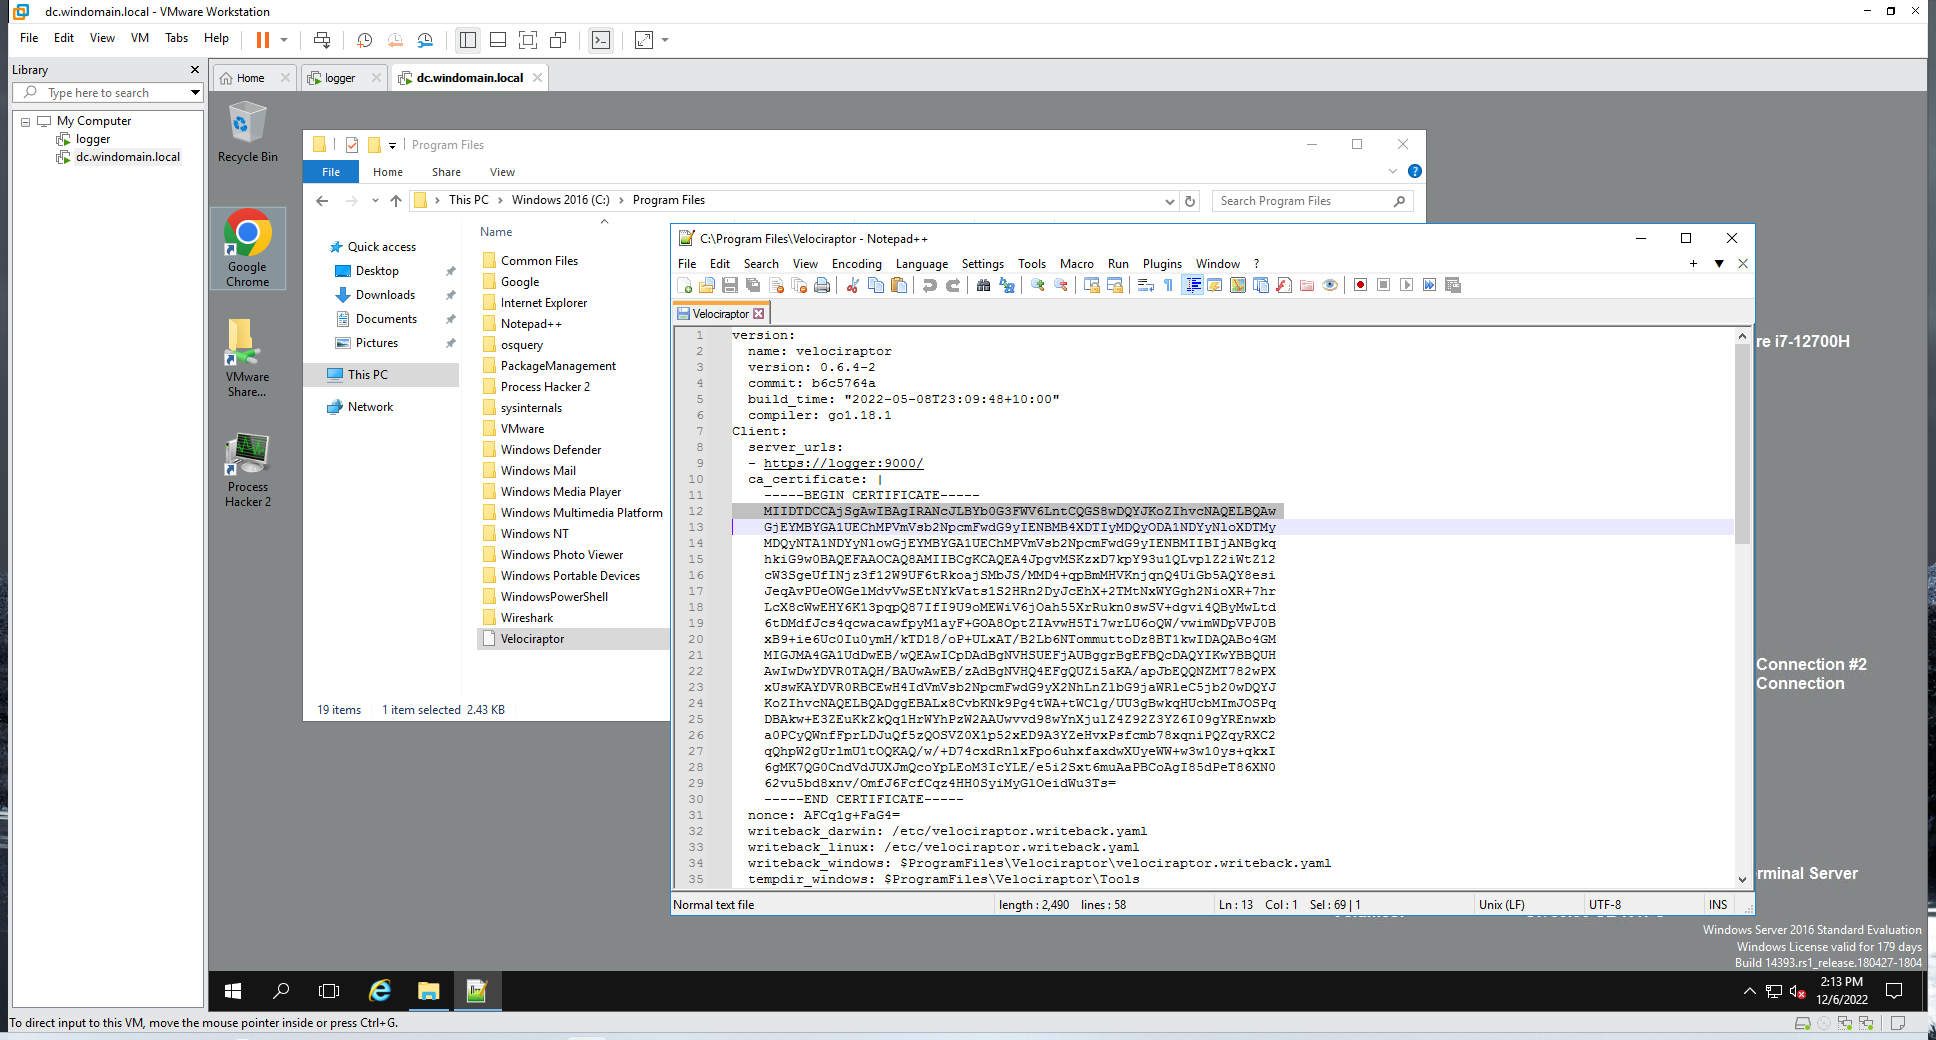Open the Snapshot Manager wrench-clock icon
1936x1040 pixels.
(x=425, y=40)
